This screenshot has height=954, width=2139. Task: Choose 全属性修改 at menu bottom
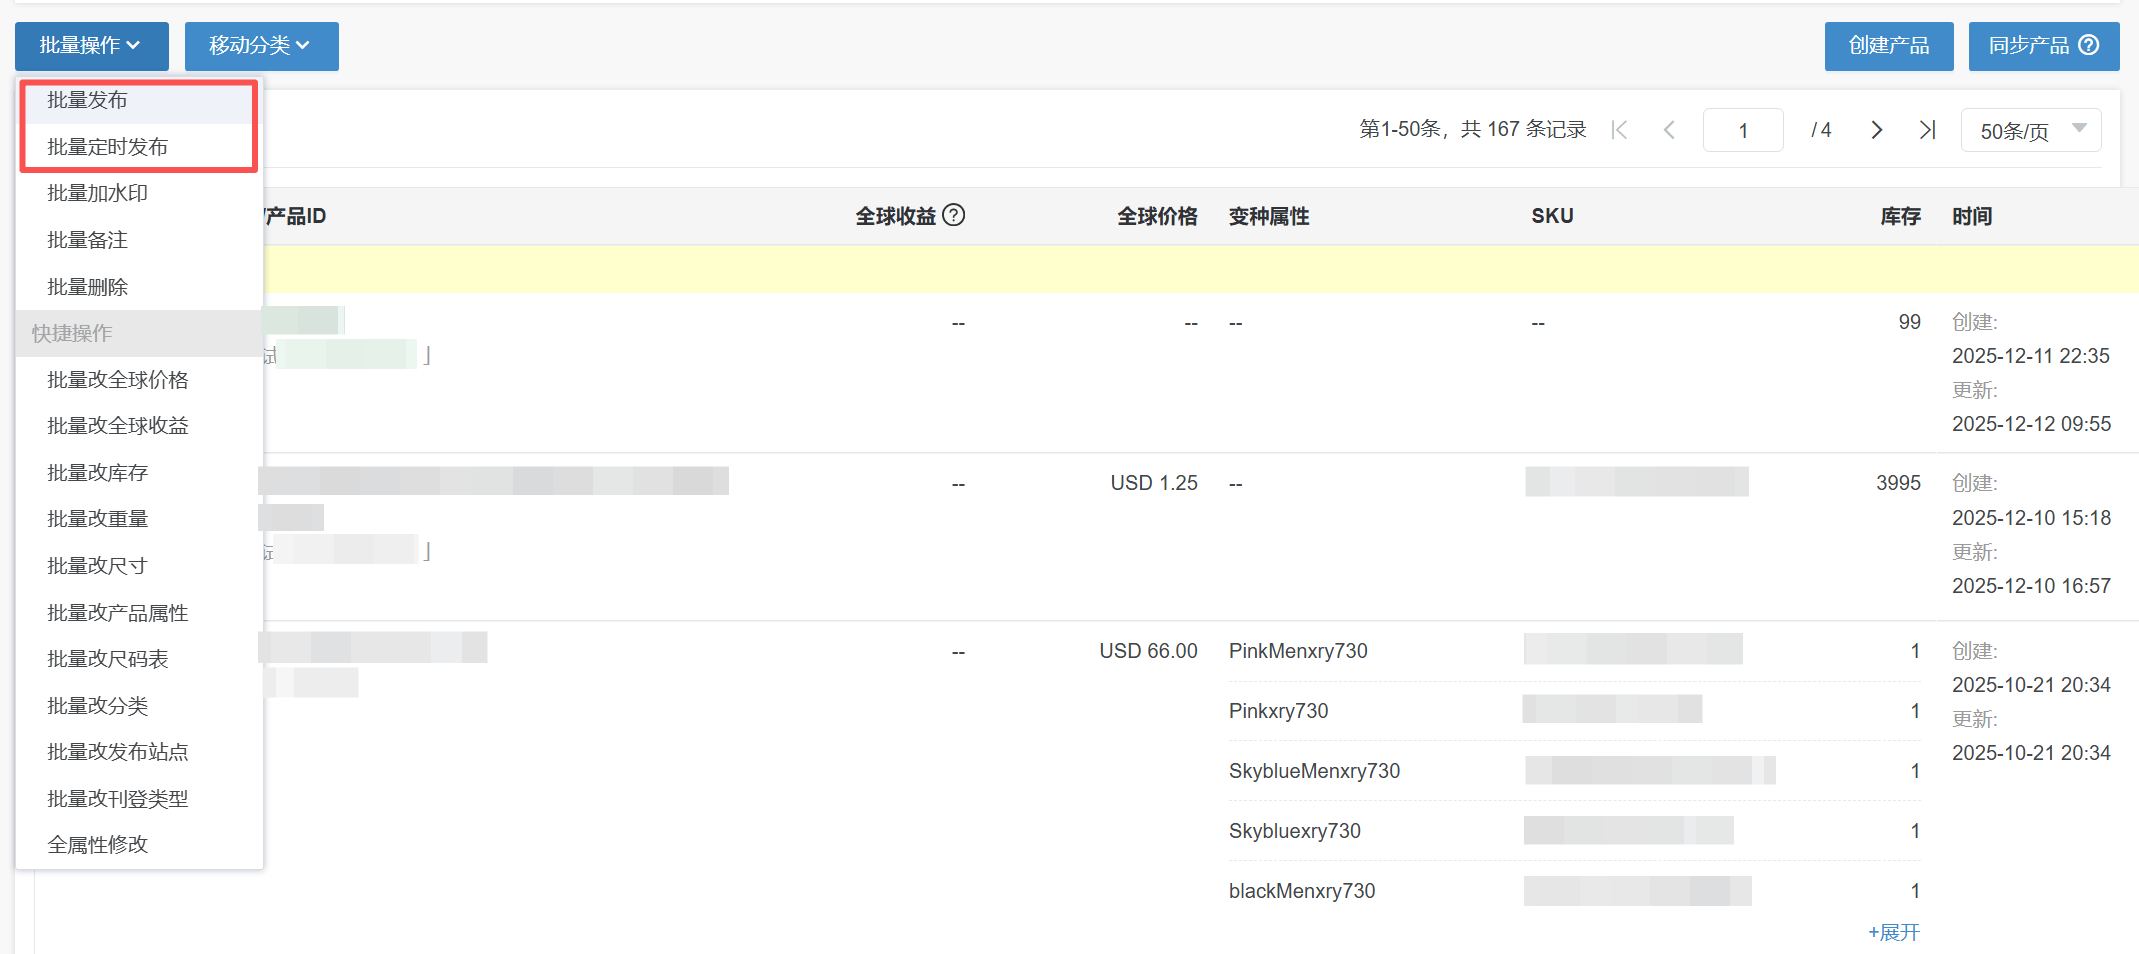(98, 845)
